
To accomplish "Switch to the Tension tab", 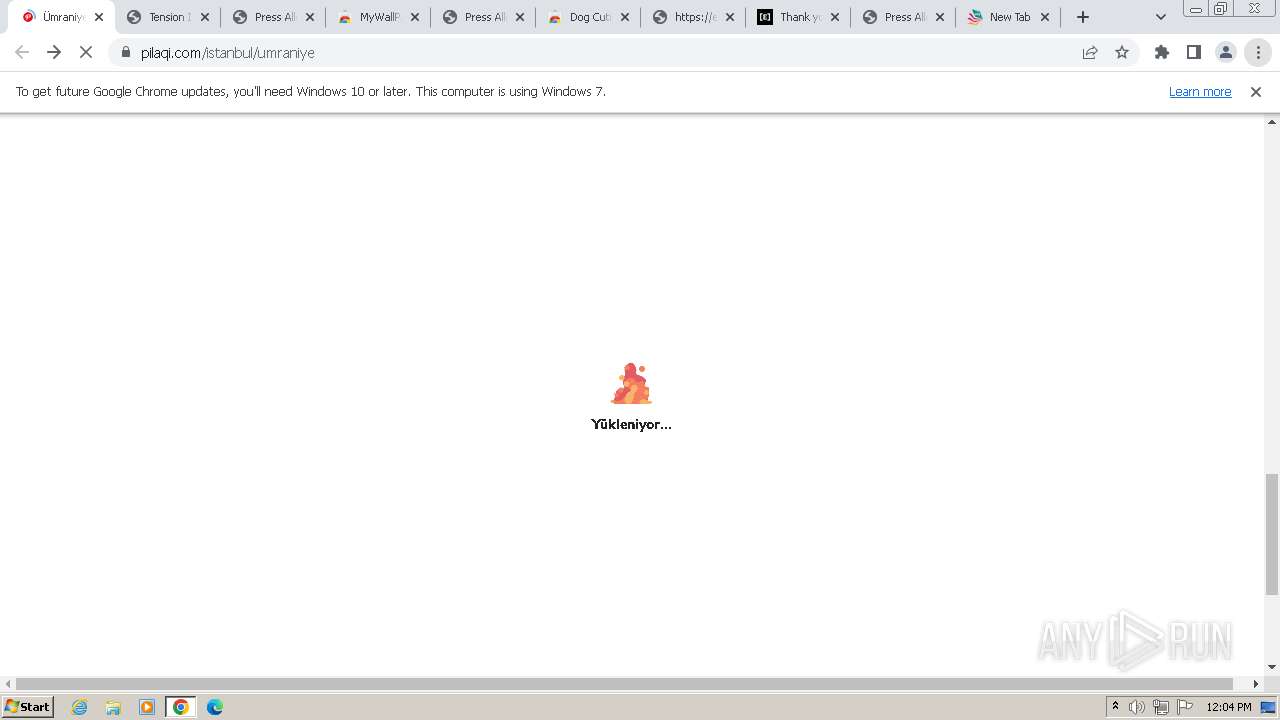I will (x=168, y=17).
